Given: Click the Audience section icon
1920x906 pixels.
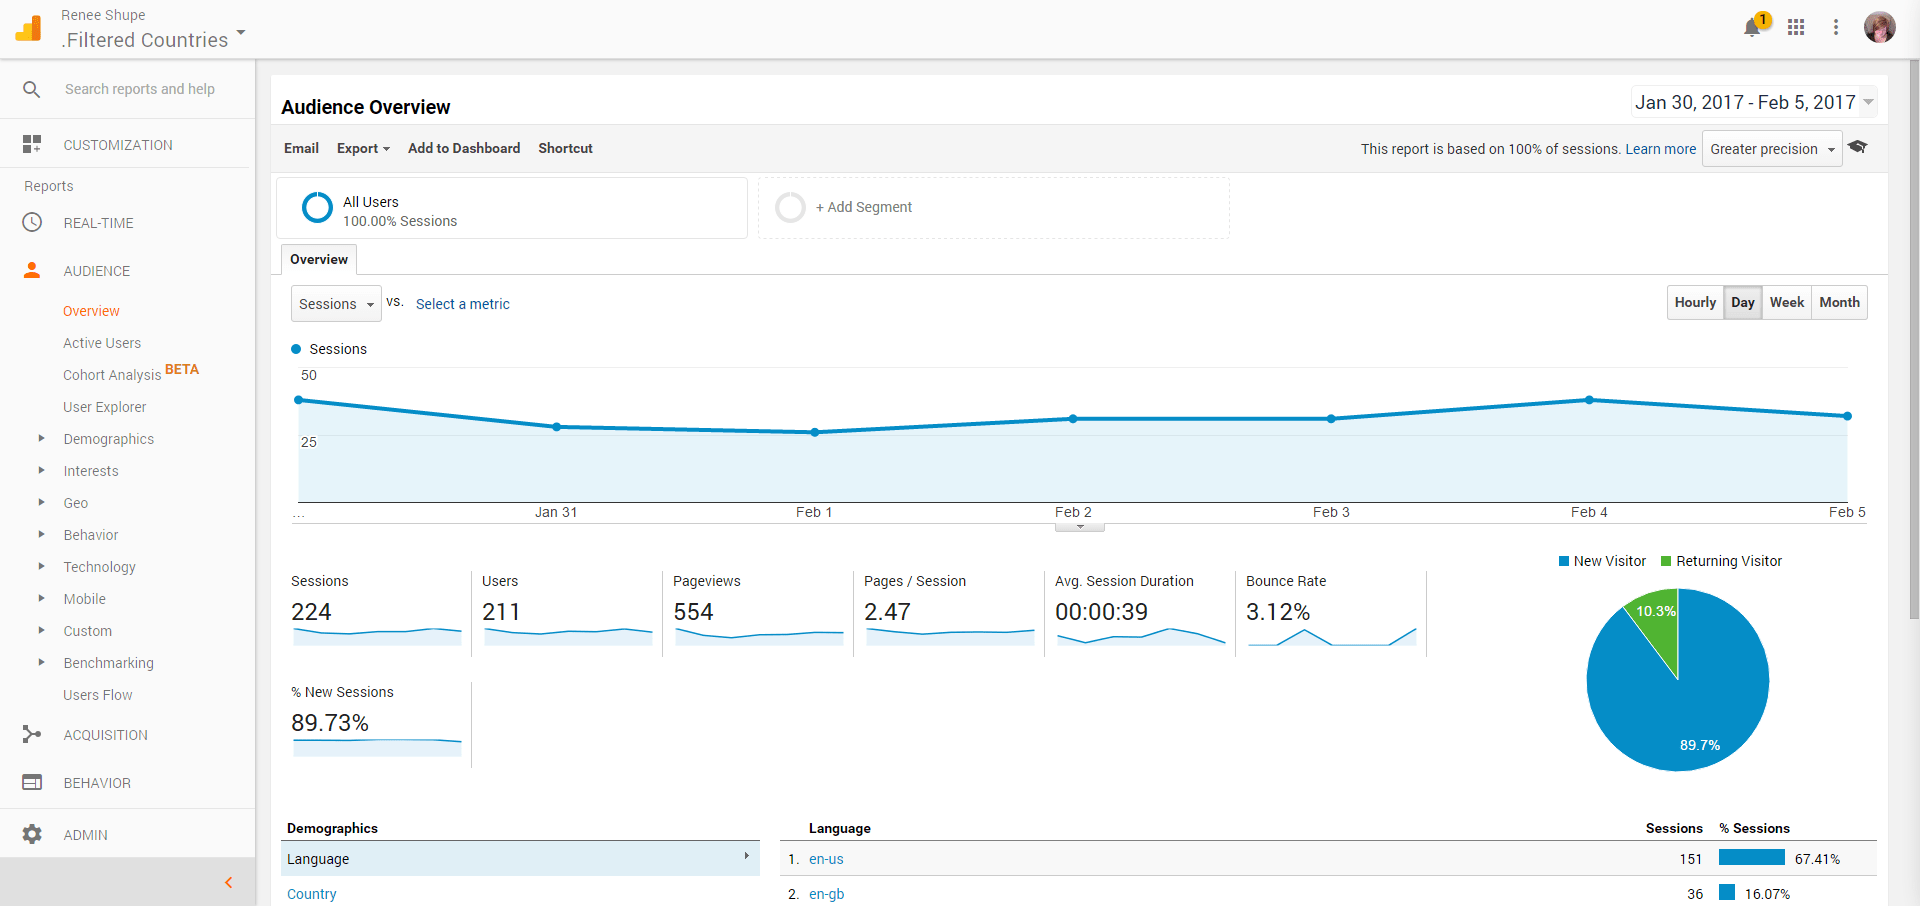Looking at the screenshot, I should point(31,270).
